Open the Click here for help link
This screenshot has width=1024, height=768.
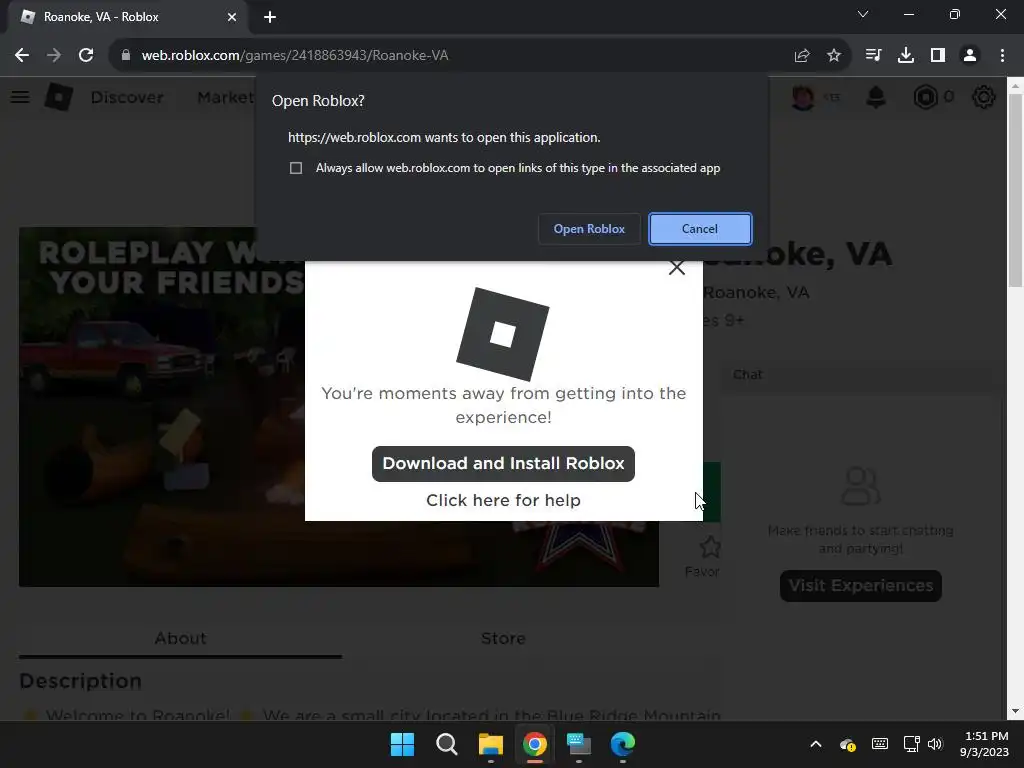tap(503, 500)
